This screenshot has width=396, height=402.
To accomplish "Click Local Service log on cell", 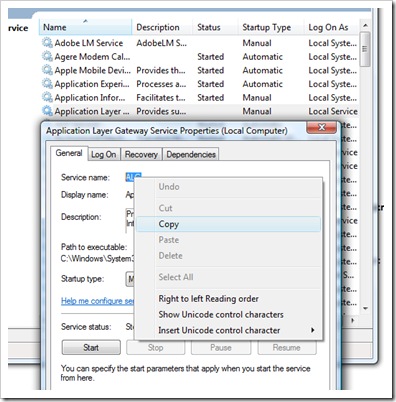I will point(333,111).
